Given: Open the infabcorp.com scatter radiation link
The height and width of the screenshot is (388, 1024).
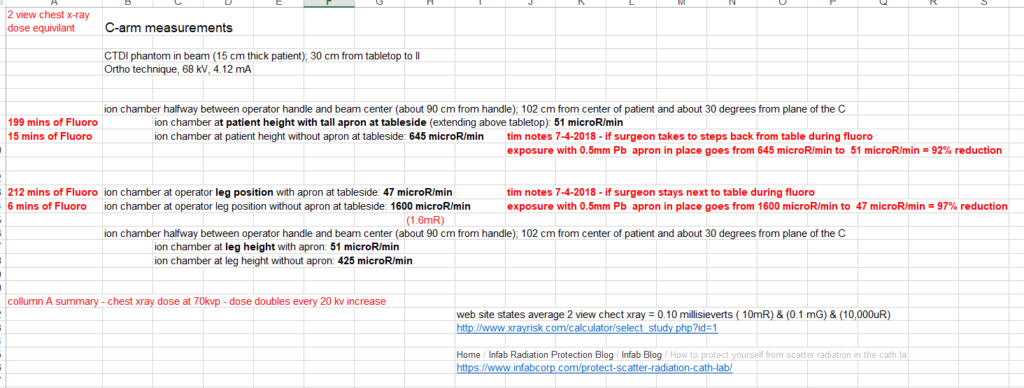Looking at the screenshot, I should pos(594,368).
